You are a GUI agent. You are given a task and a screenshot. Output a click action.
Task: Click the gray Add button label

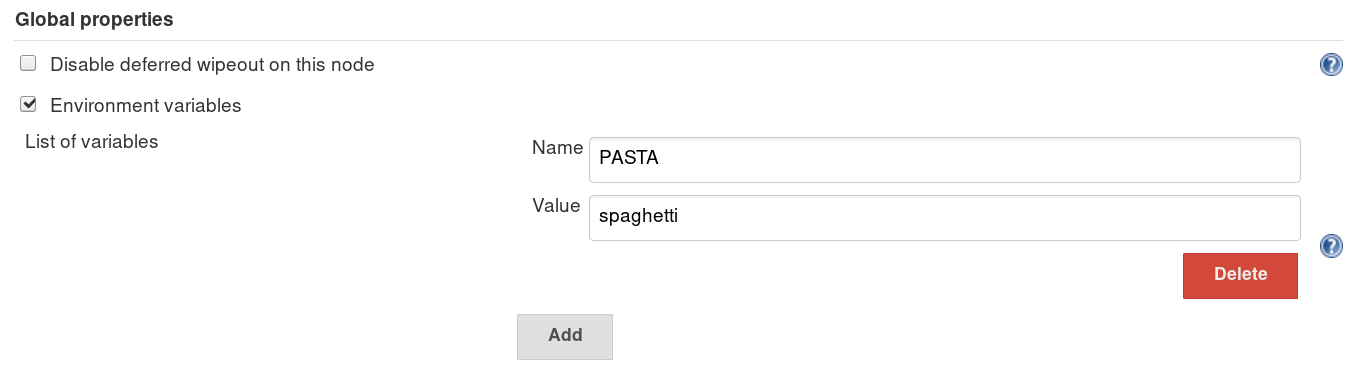565,335
